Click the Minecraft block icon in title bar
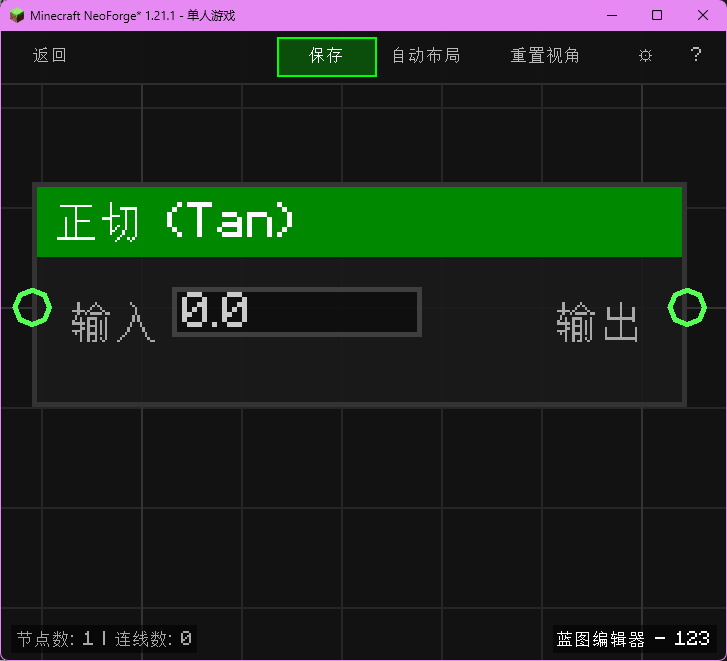 click(x=17, y=15)
